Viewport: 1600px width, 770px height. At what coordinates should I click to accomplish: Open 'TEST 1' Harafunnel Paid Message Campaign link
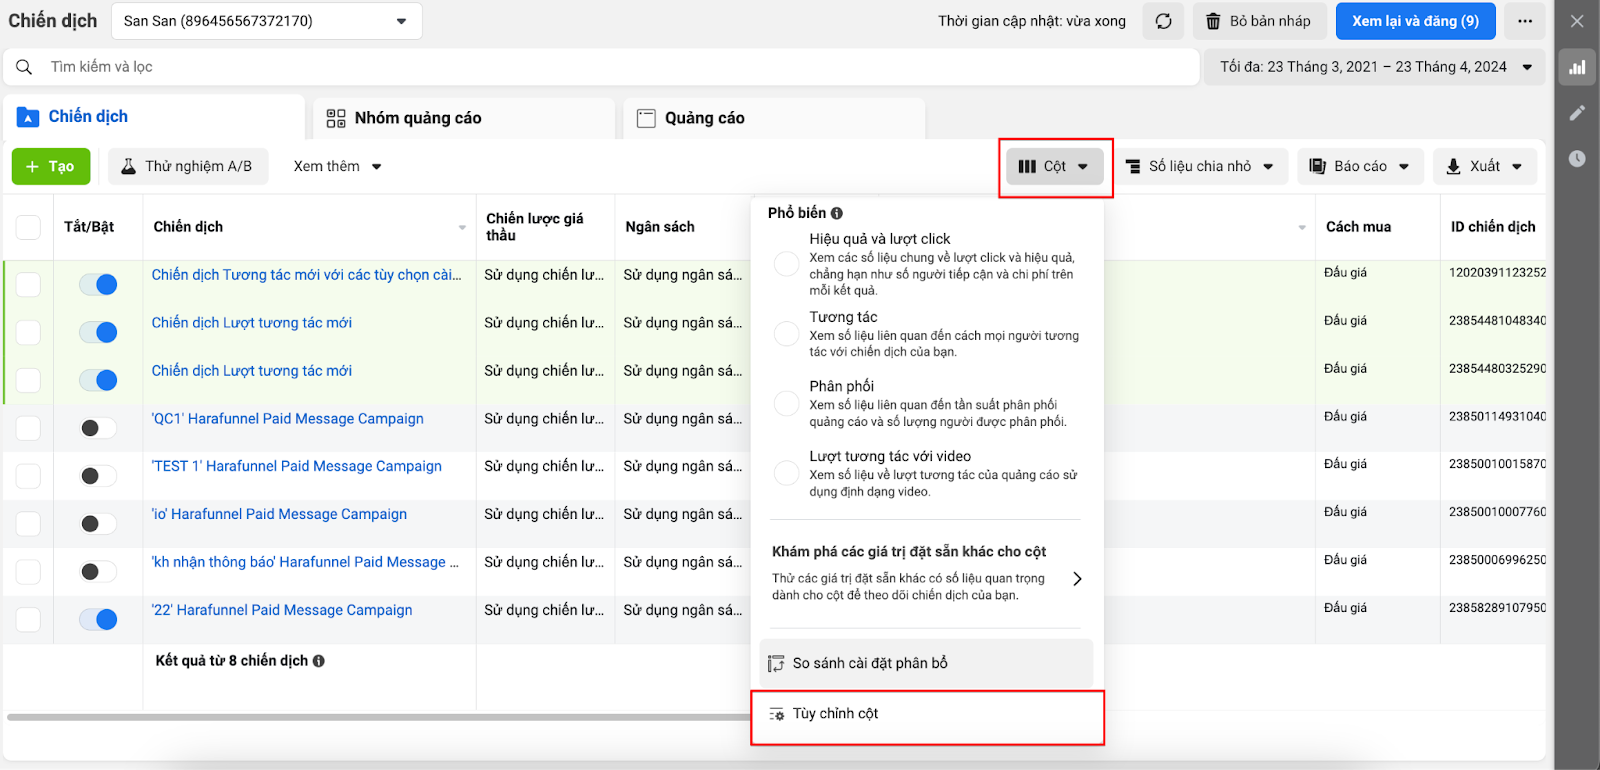tap(297, 466)
